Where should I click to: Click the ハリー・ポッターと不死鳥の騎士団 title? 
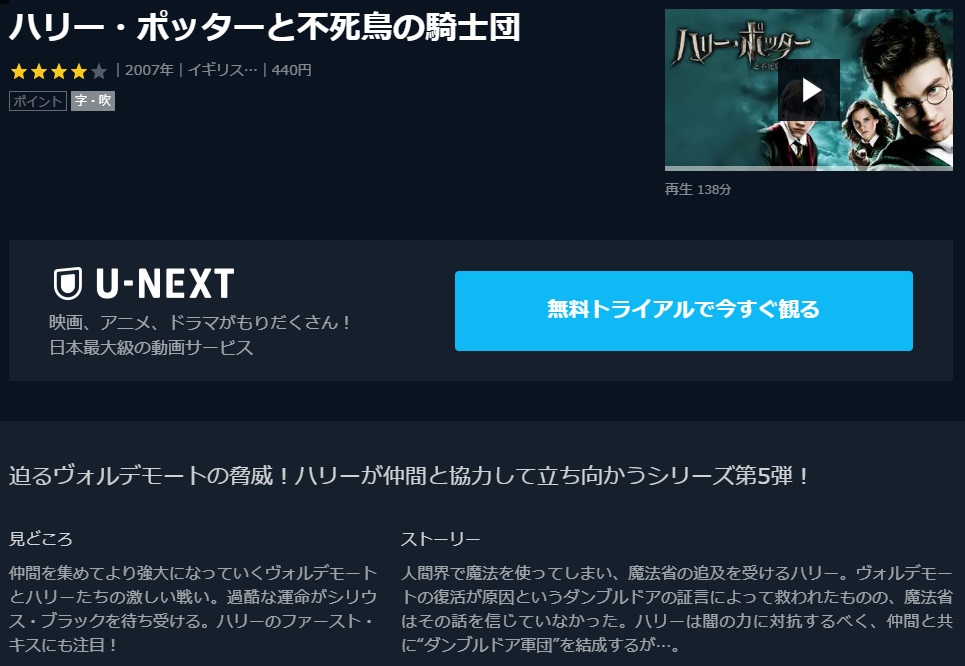pyautogui.click(x=265, y=28)
